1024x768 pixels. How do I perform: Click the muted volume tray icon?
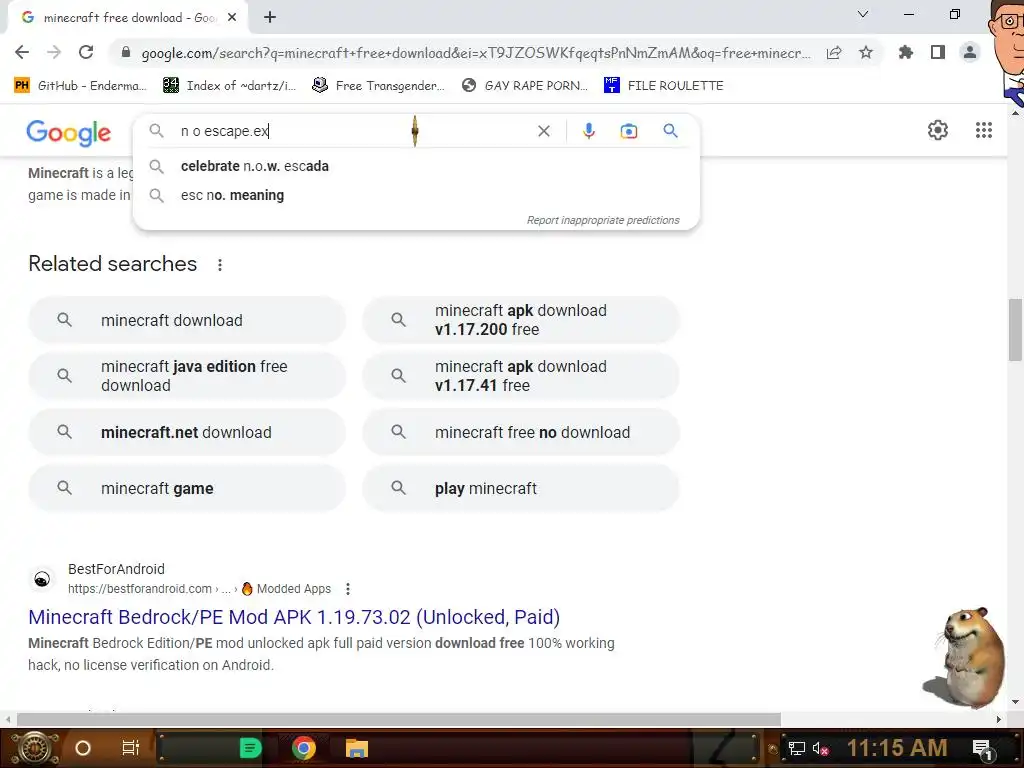click(x=820, y=748)
